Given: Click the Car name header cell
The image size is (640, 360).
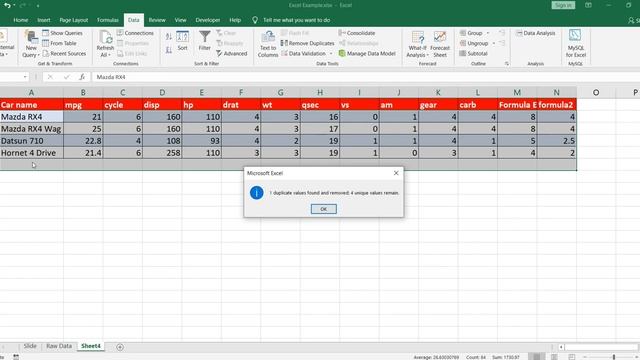Looking at the screenshot, I should click(31, 105).
